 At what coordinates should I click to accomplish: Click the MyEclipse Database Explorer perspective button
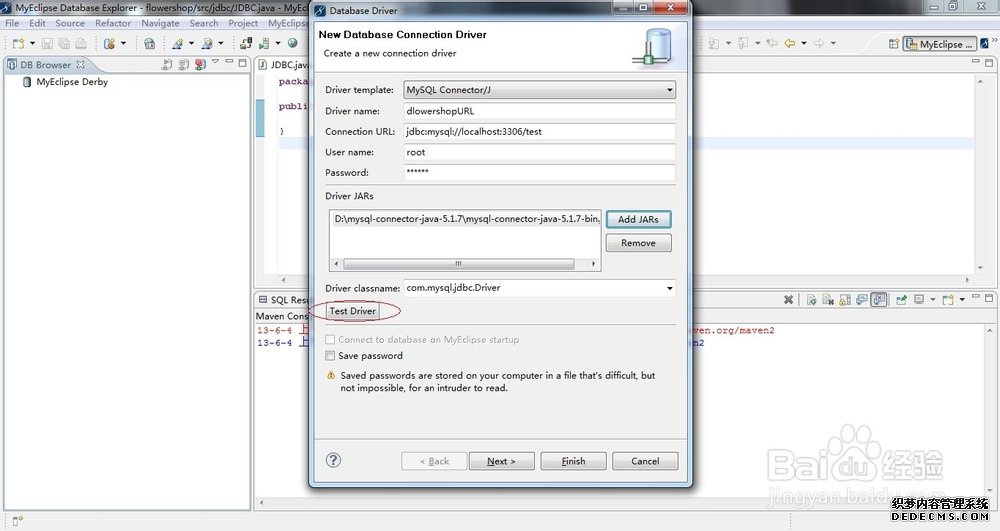tap(940, 44)
